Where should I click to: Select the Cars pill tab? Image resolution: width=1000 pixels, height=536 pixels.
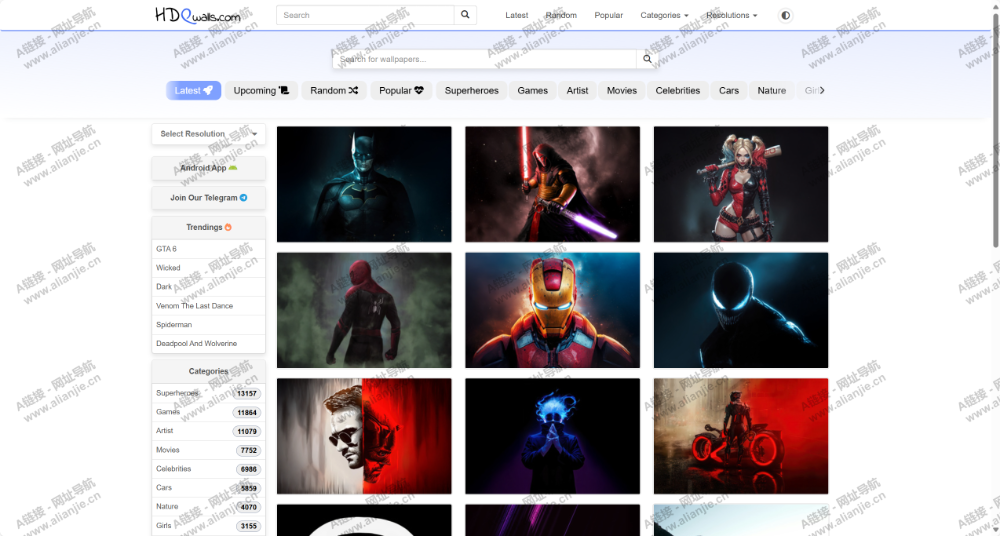click(x=729, y=91)
